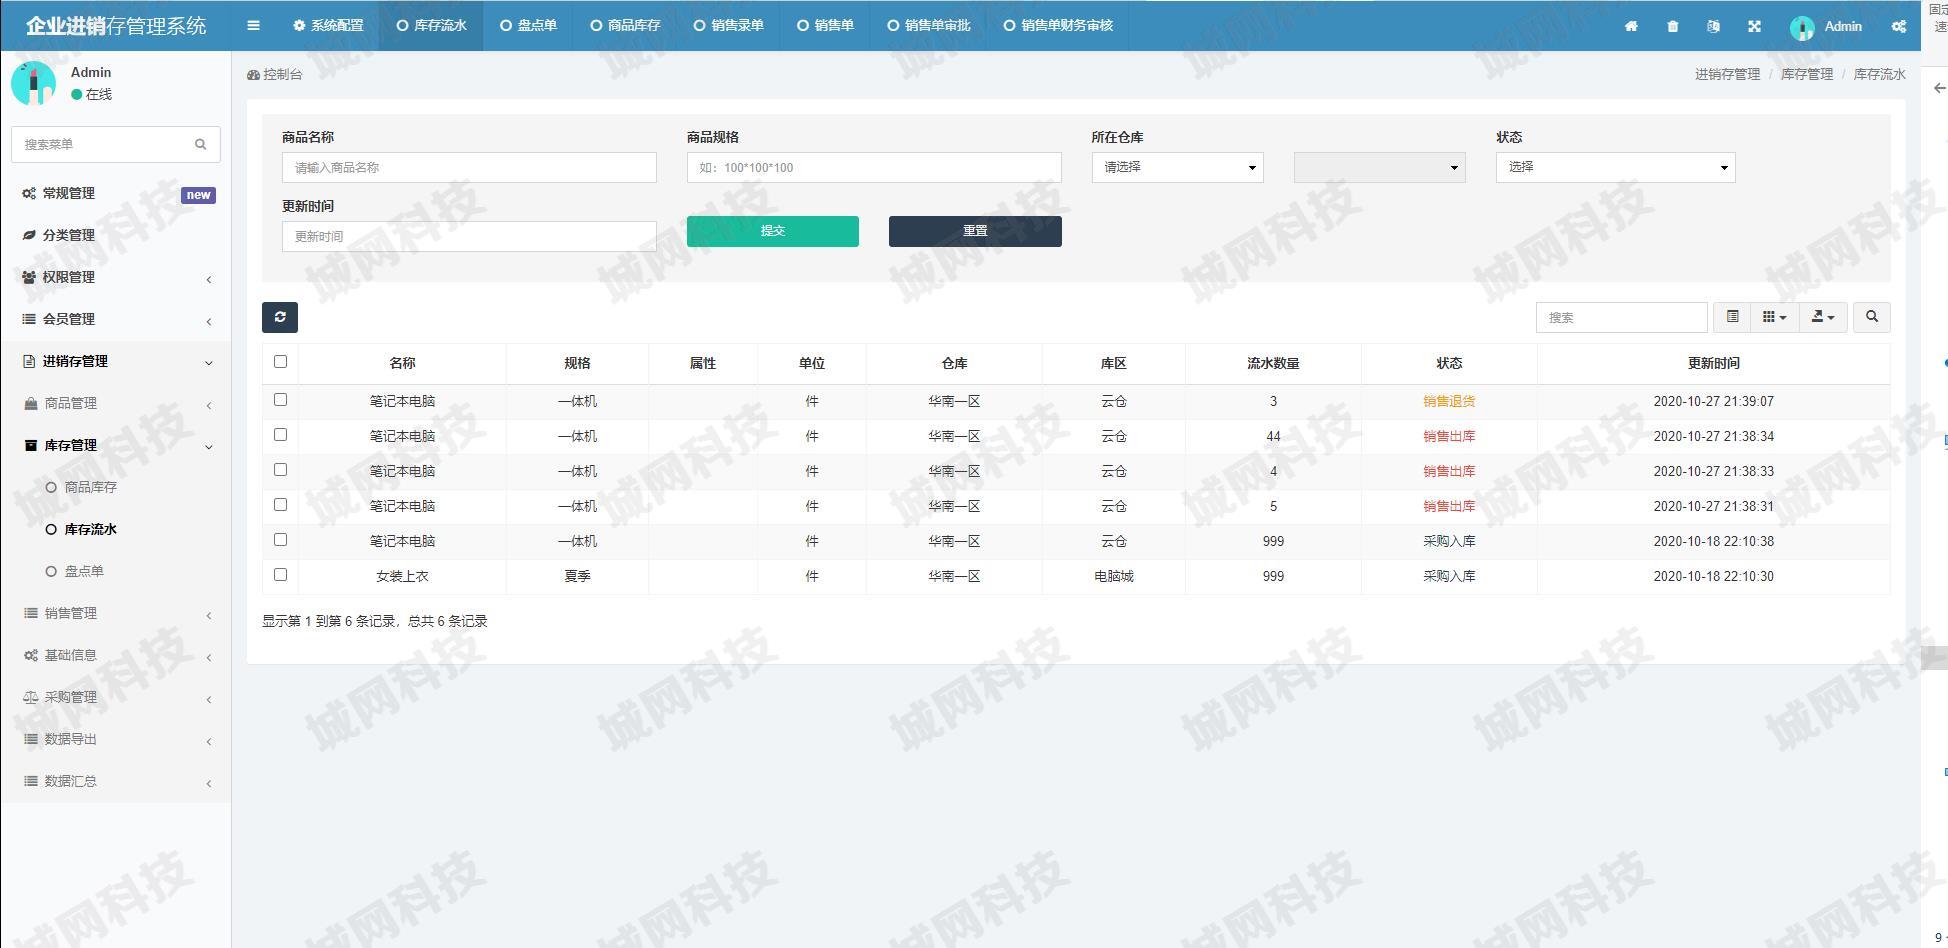
Task: Click the magnifier search toggle button beside export
Action: 1872,317
